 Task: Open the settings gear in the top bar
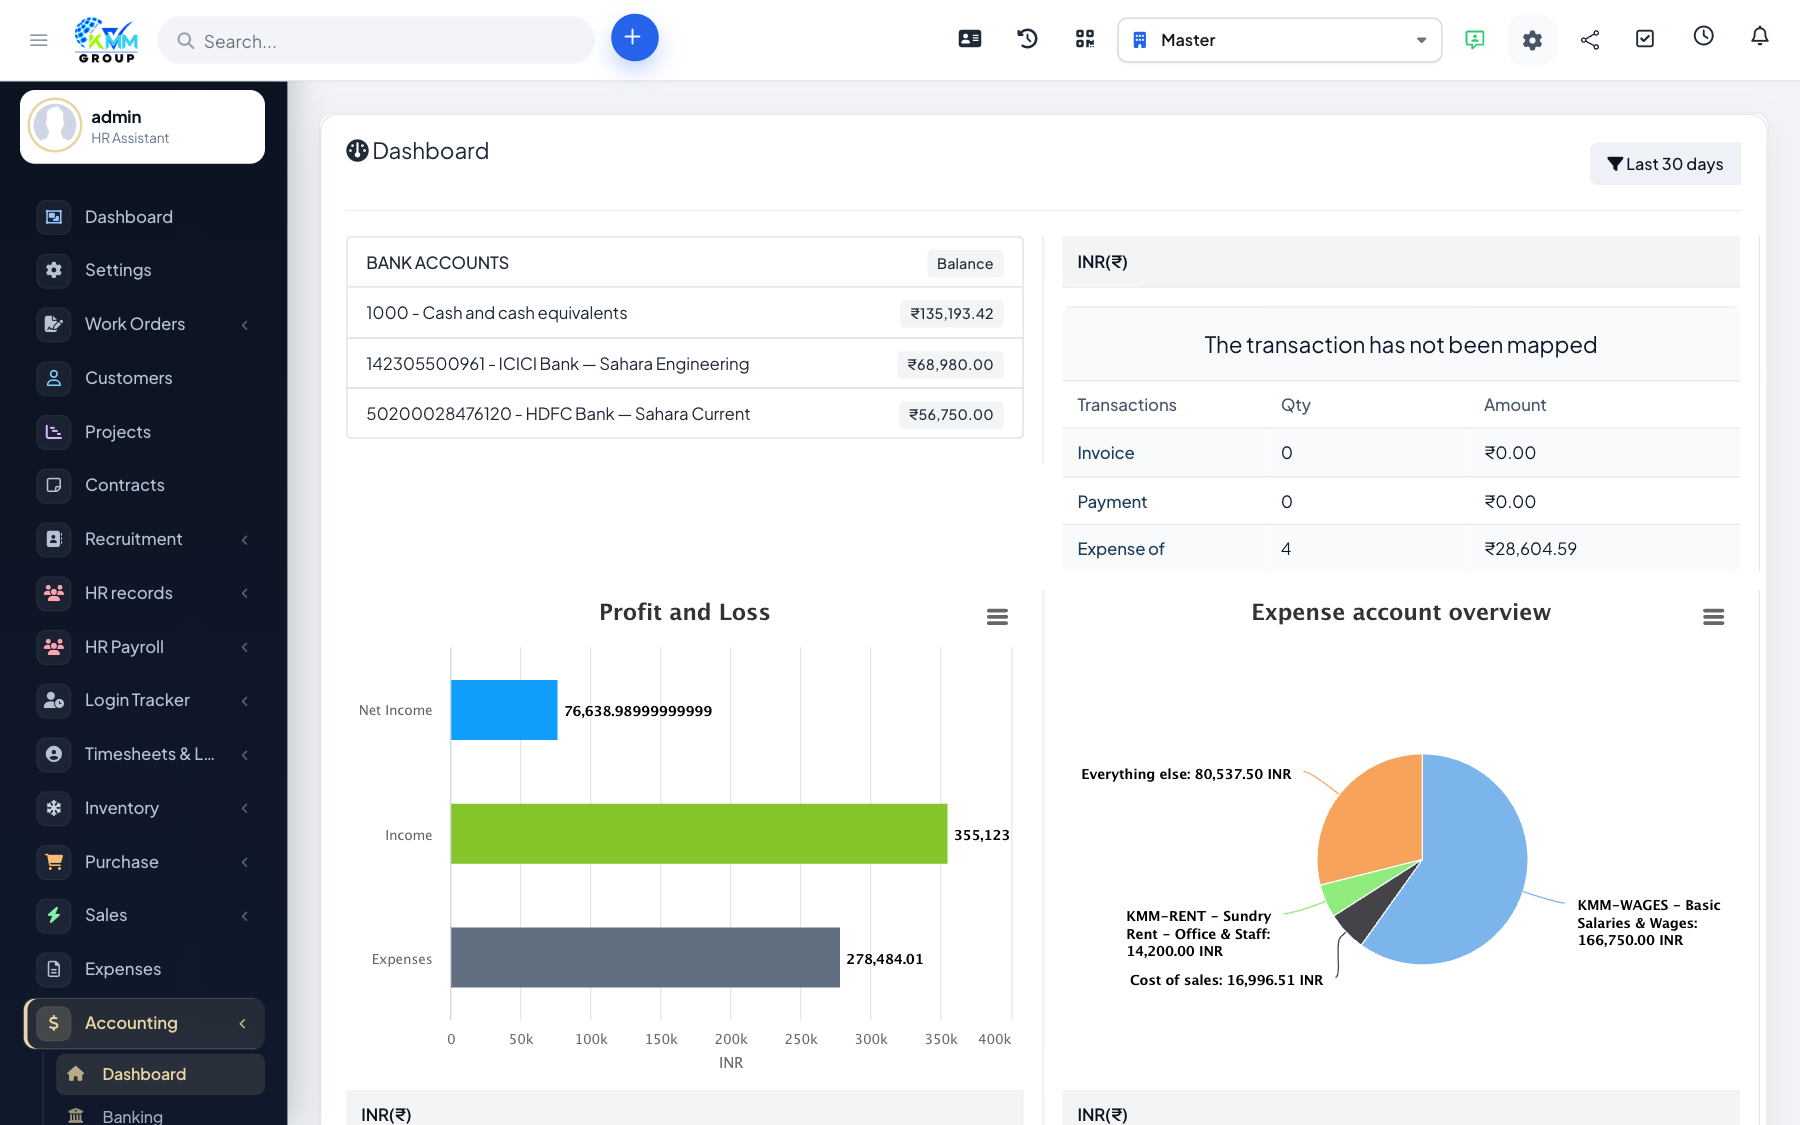tap(1532, 40)
